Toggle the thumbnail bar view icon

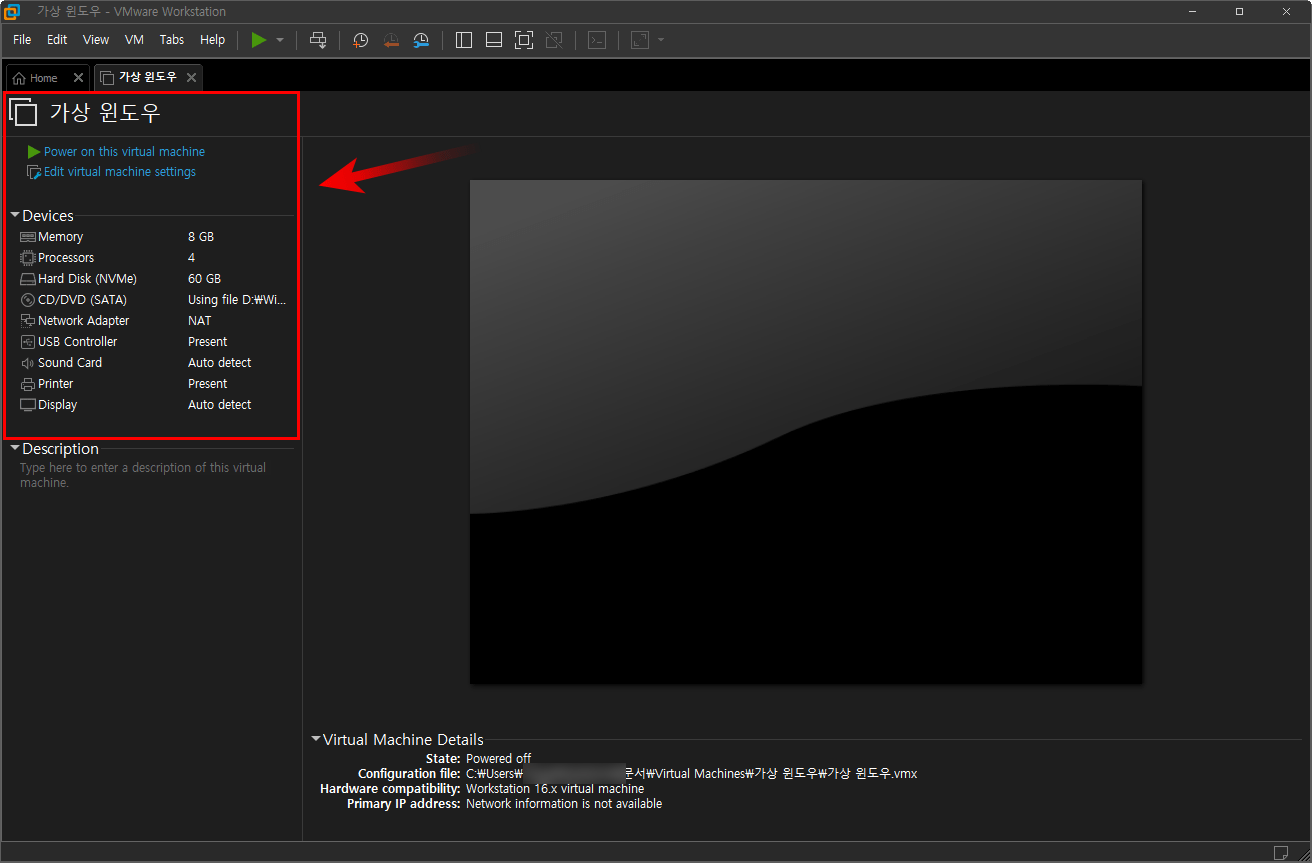click(493, 40)
